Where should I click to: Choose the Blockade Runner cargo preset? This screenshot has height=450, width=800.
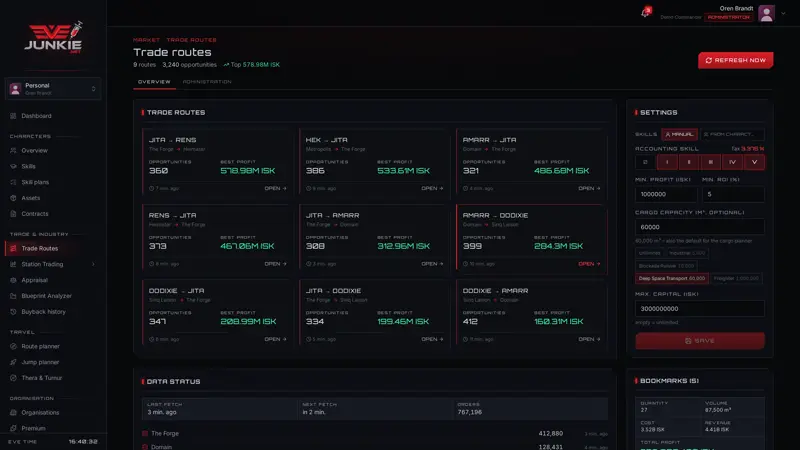point(666,266)
